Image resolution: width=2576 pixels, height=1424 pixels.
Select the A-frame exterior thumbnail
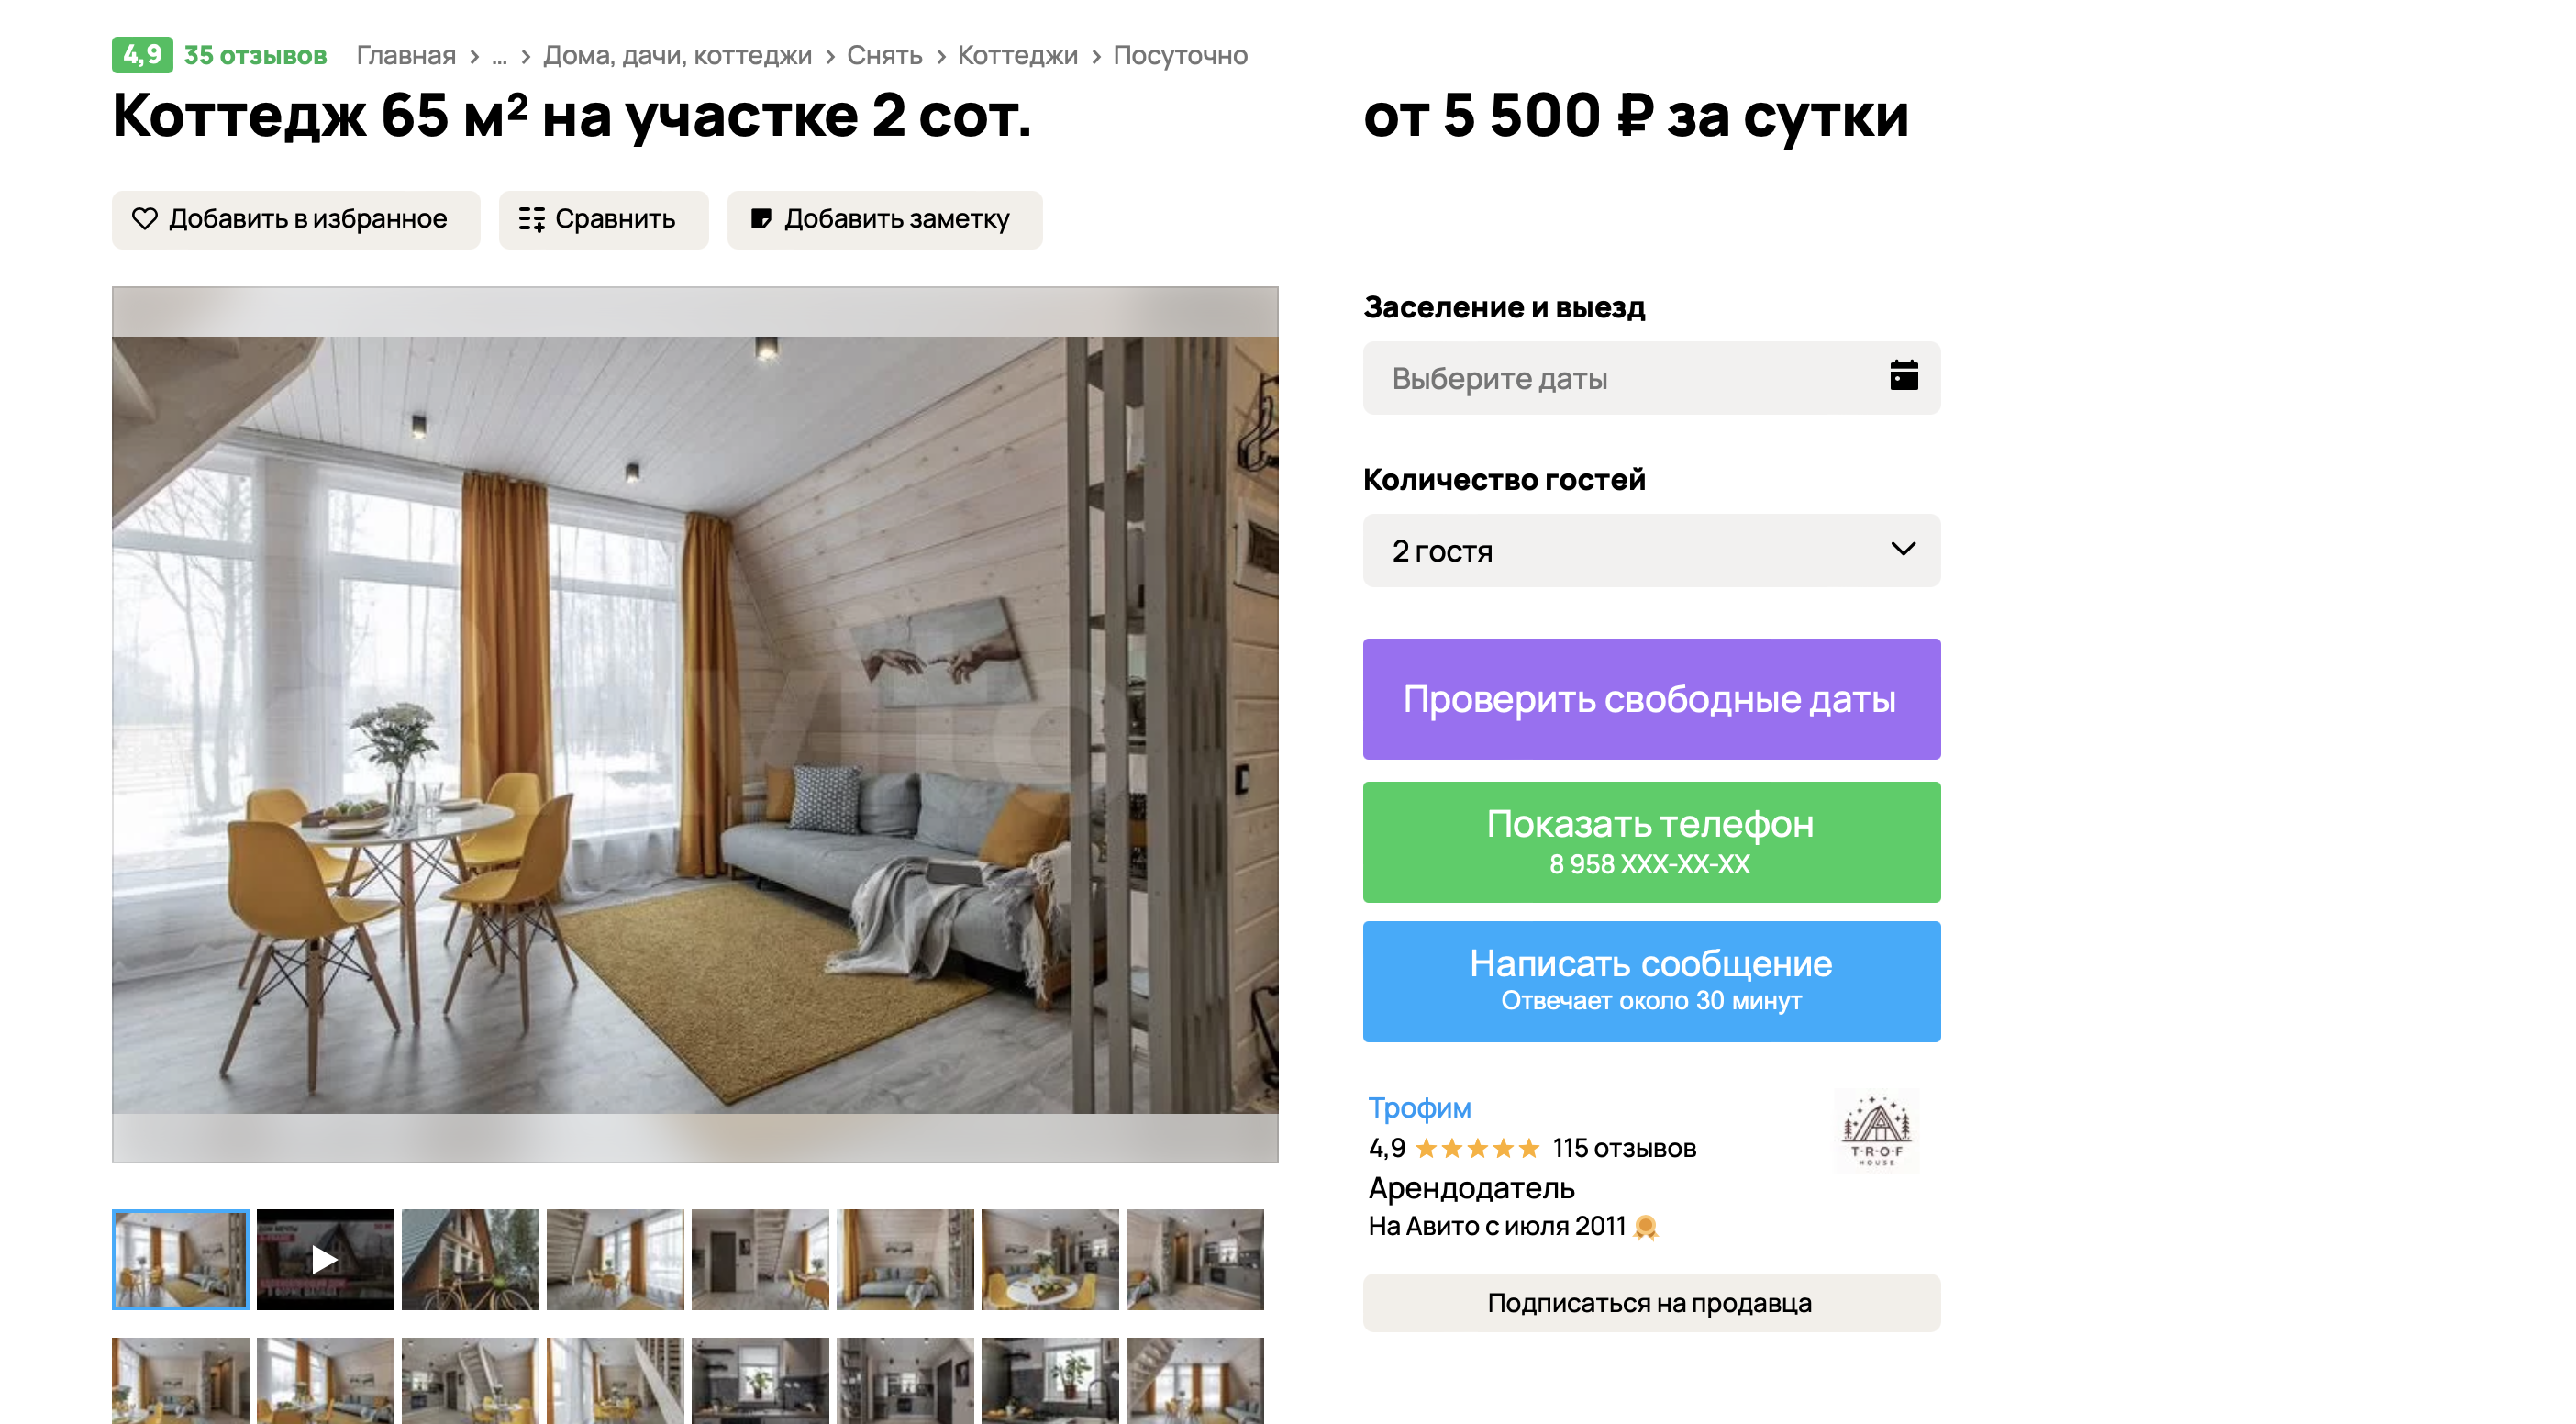point(470,1259)
